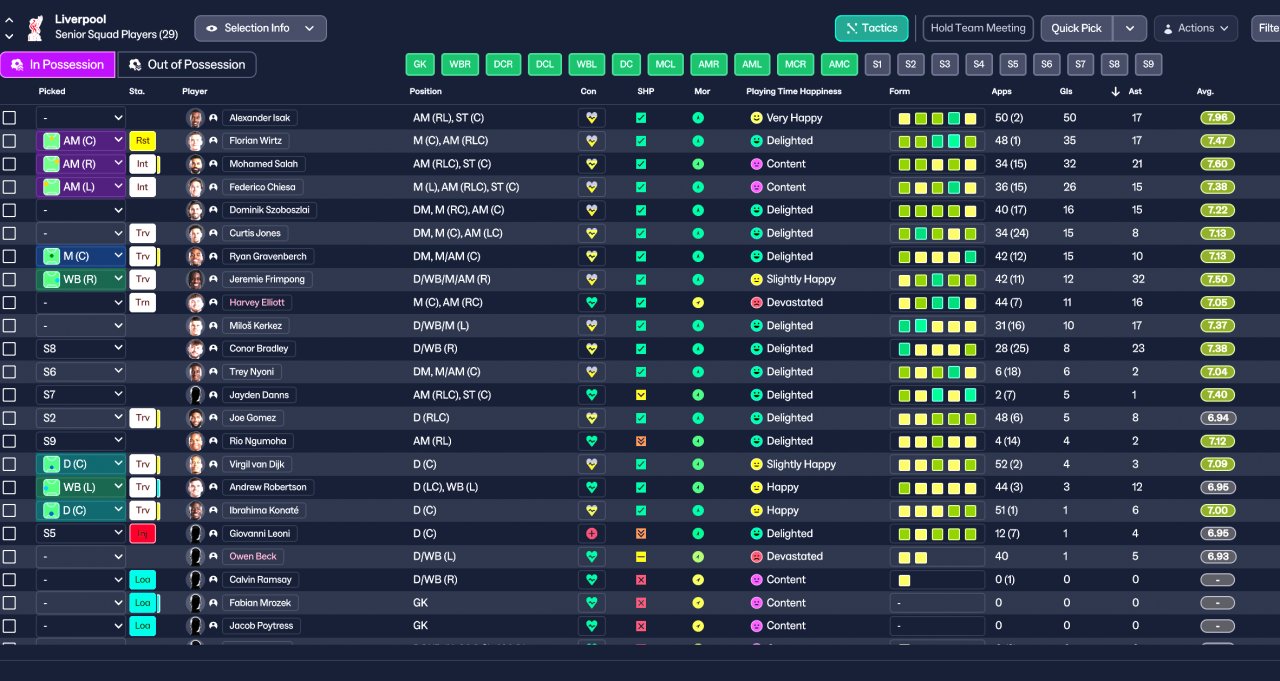Click Harvey Elliott's condition heart icon
The width and height of the screenshot is (1280, 681).
(591, 302)
